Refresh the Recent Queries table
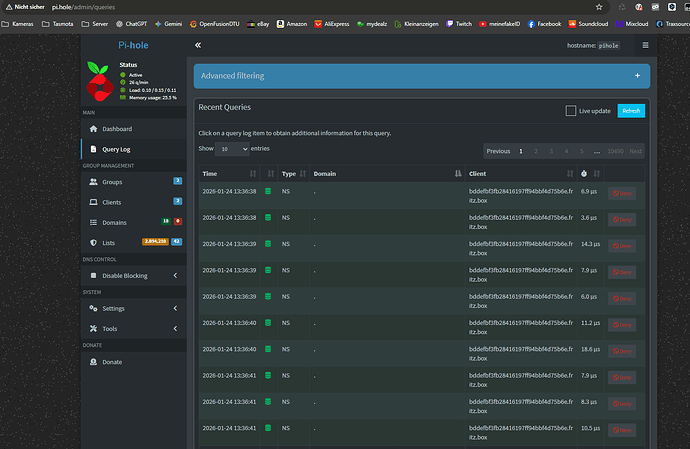Image resolution: width=690 pixels, height=449 pixels. [x=631, y=110]
